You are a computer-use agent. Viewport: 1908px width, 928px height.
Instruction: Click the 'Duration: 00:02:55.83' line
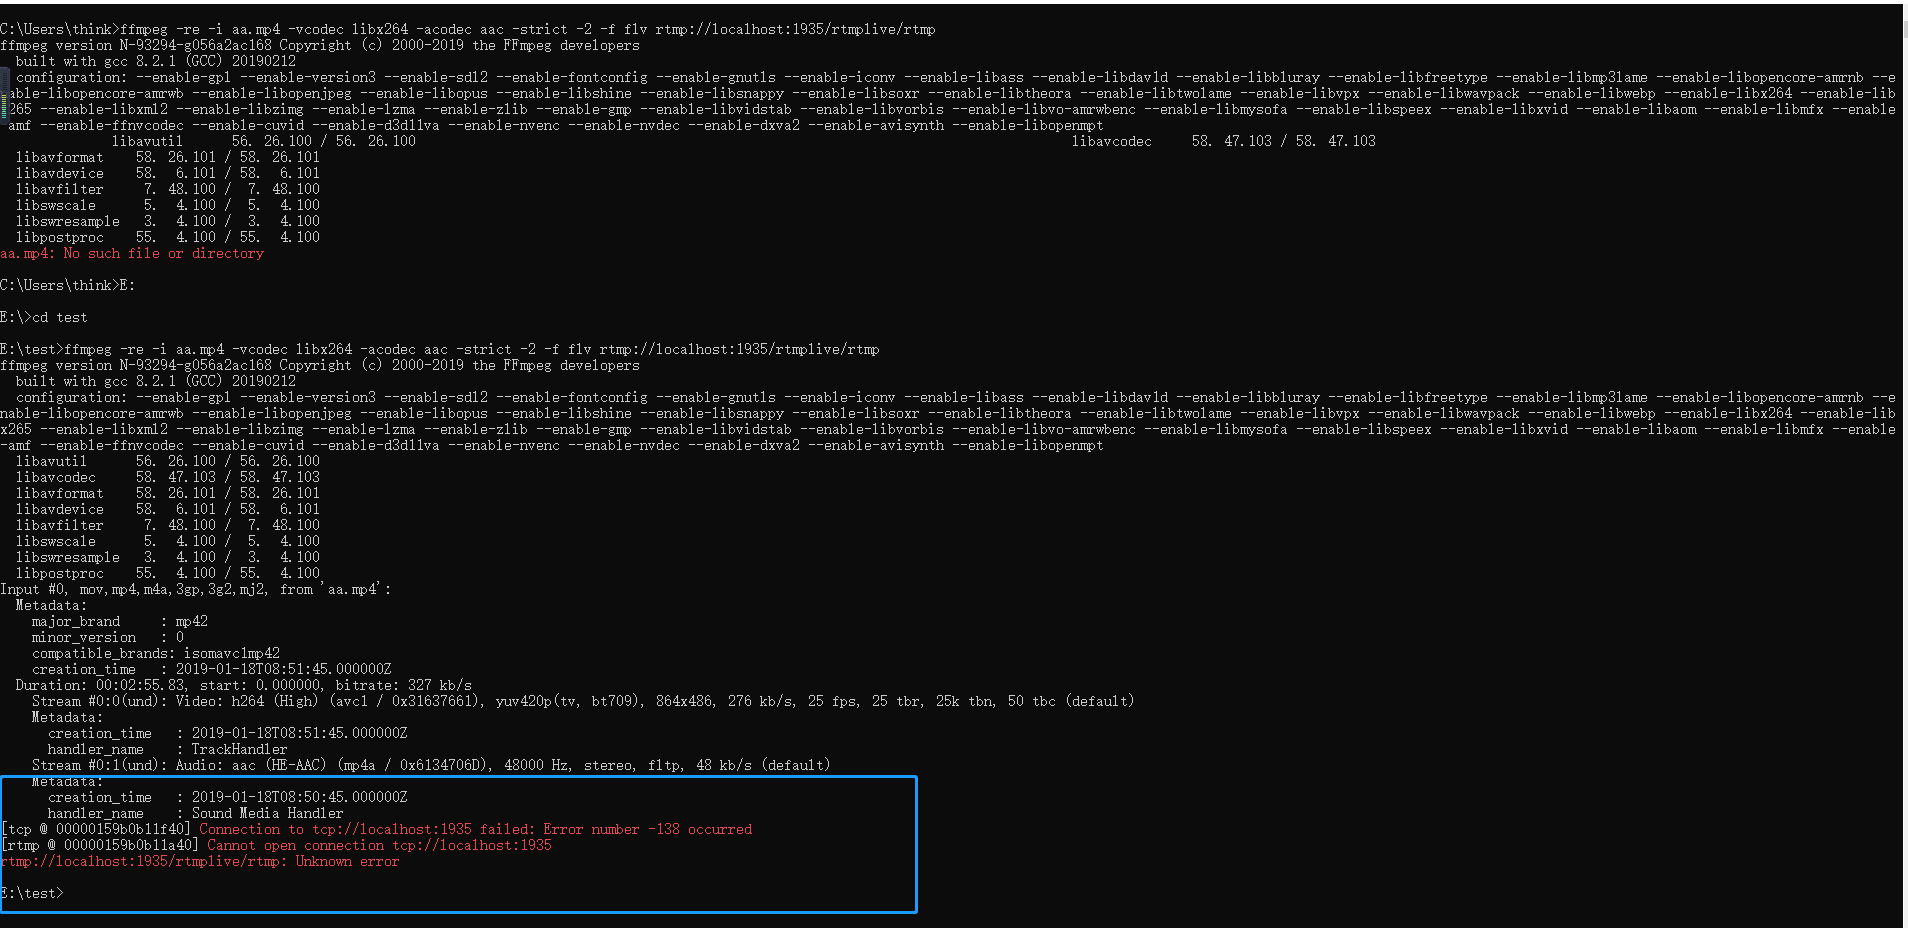pyautogui.click(x=244, y=685)
